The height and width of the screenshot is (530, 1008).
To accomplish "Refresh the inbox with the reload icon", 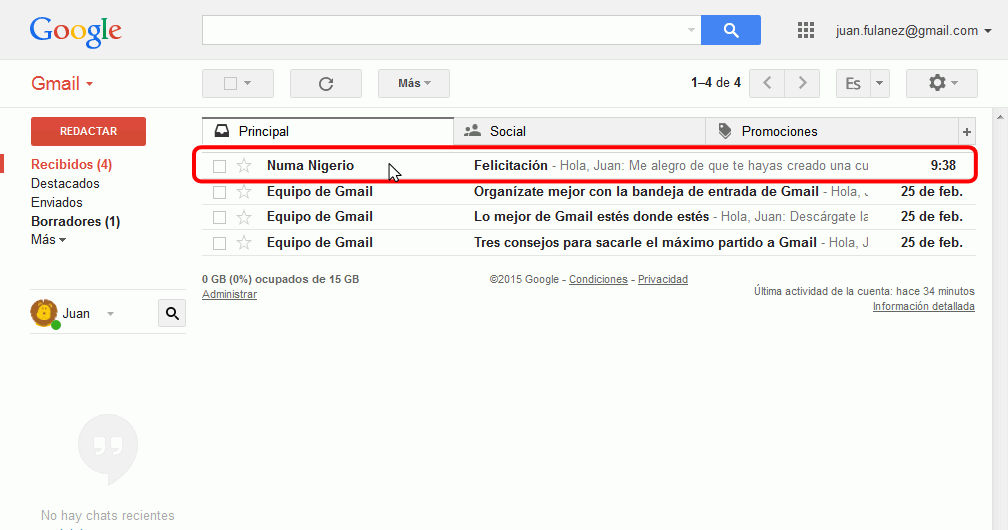I will click(x=326, y=84).
